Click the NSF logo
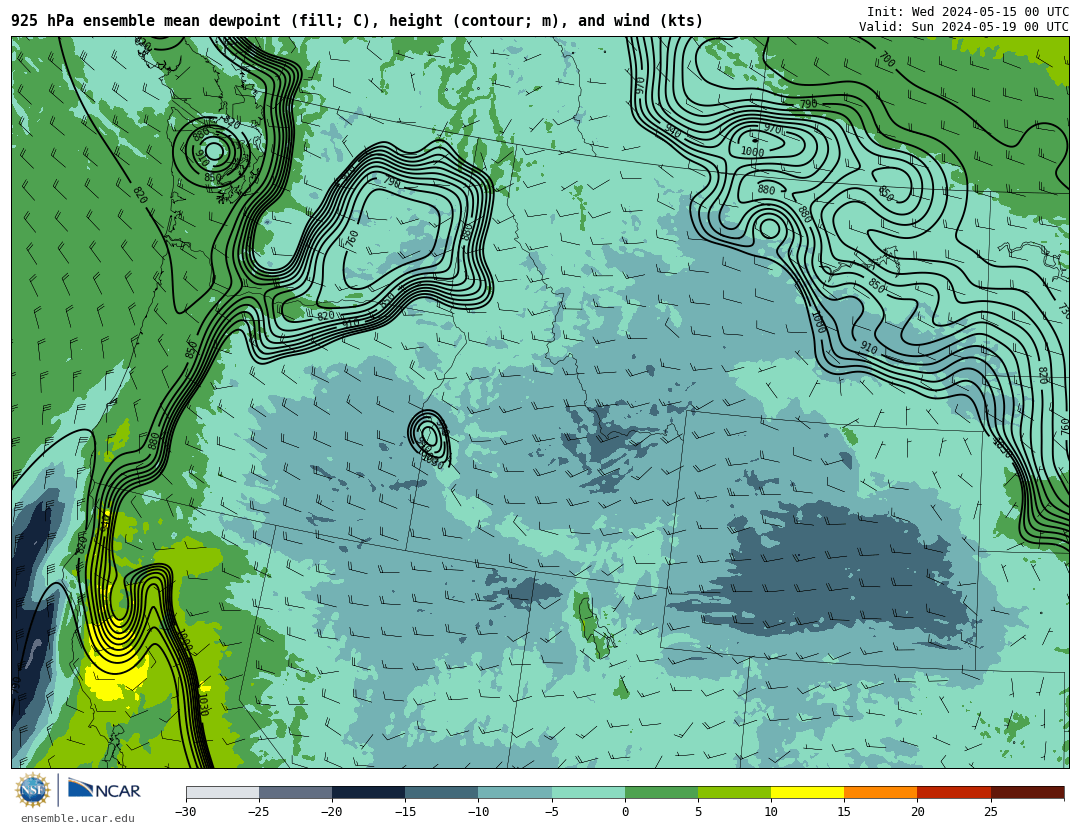Viewport: 1080px width, 831px height. pos(33,790)
